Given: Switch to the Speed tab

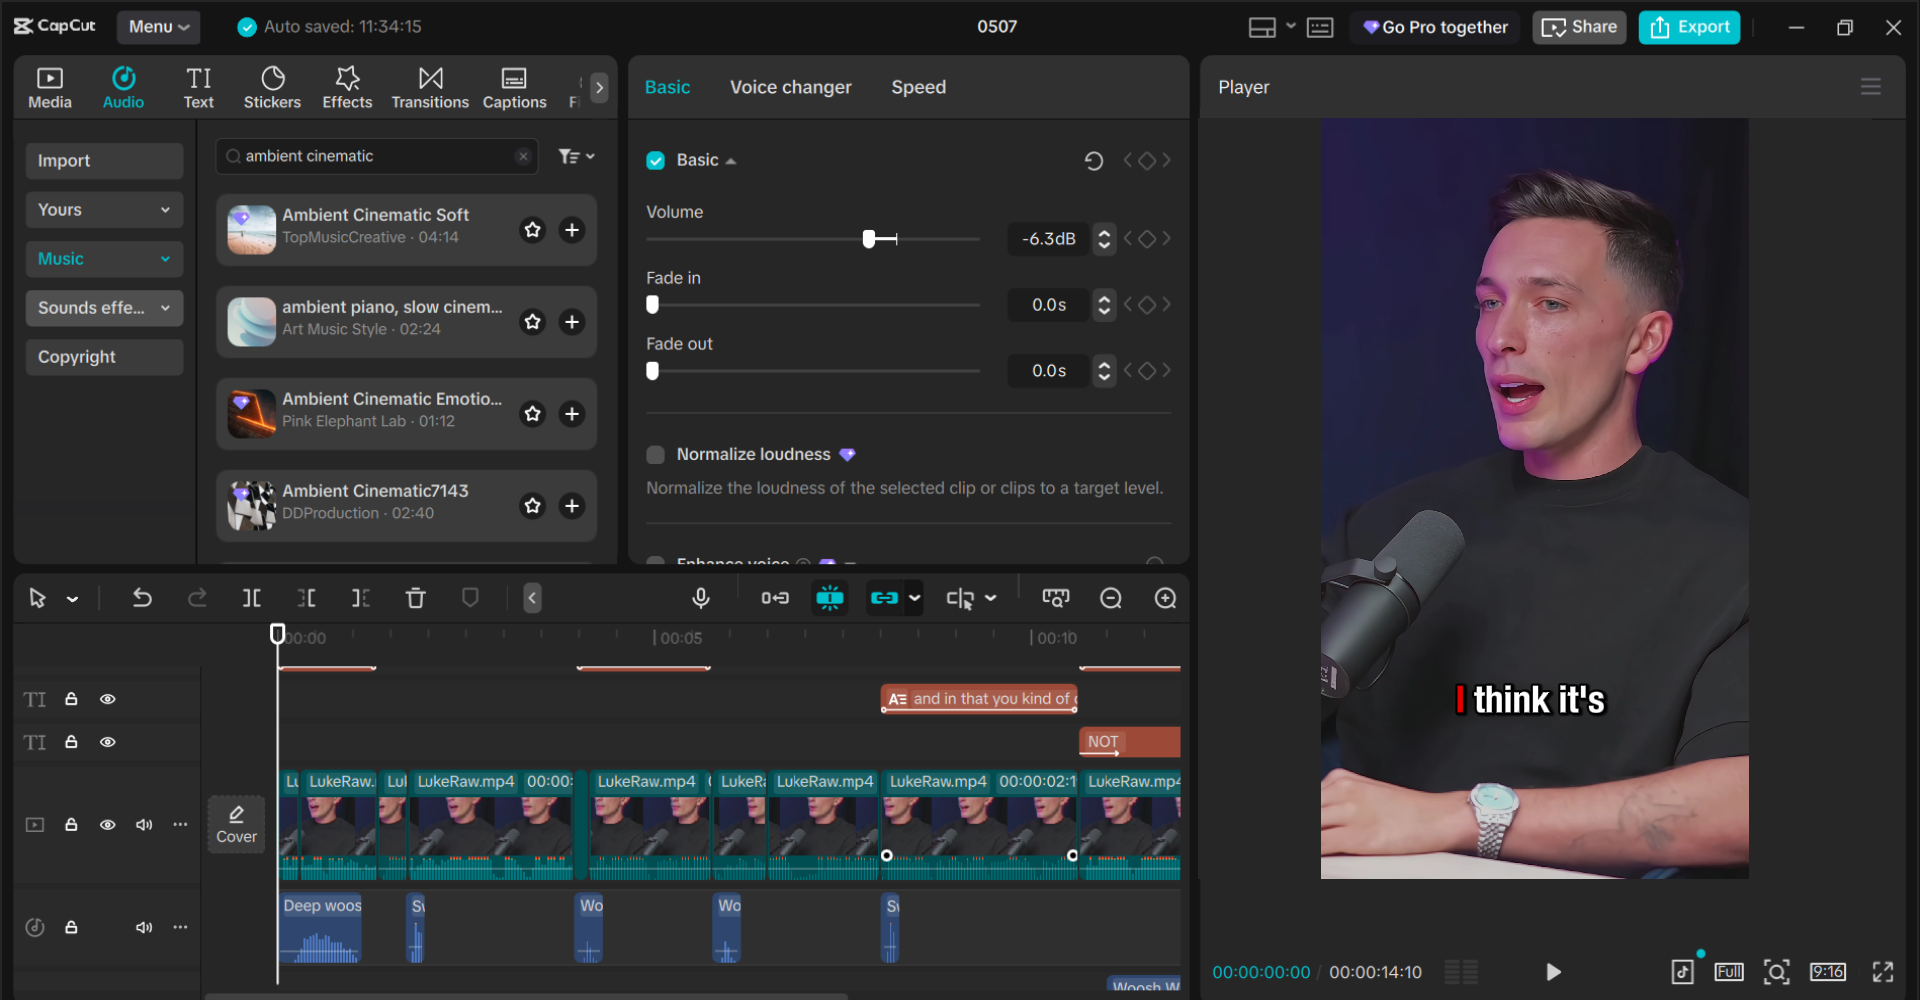Looking at the screenshot, I should tap(919, 87).
